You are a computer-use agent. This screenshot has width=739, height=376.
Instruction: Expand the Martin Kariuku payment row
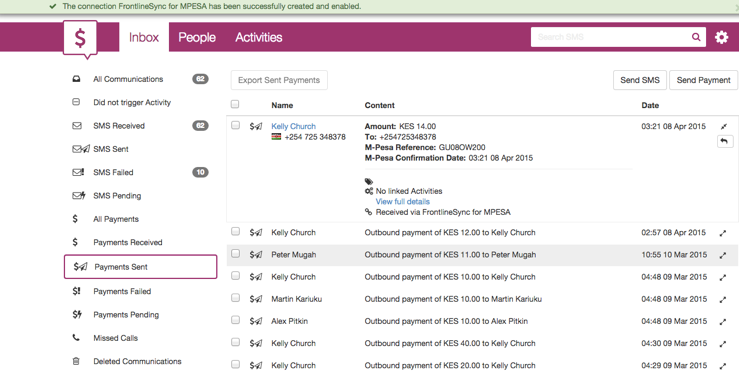coord(723,300)
